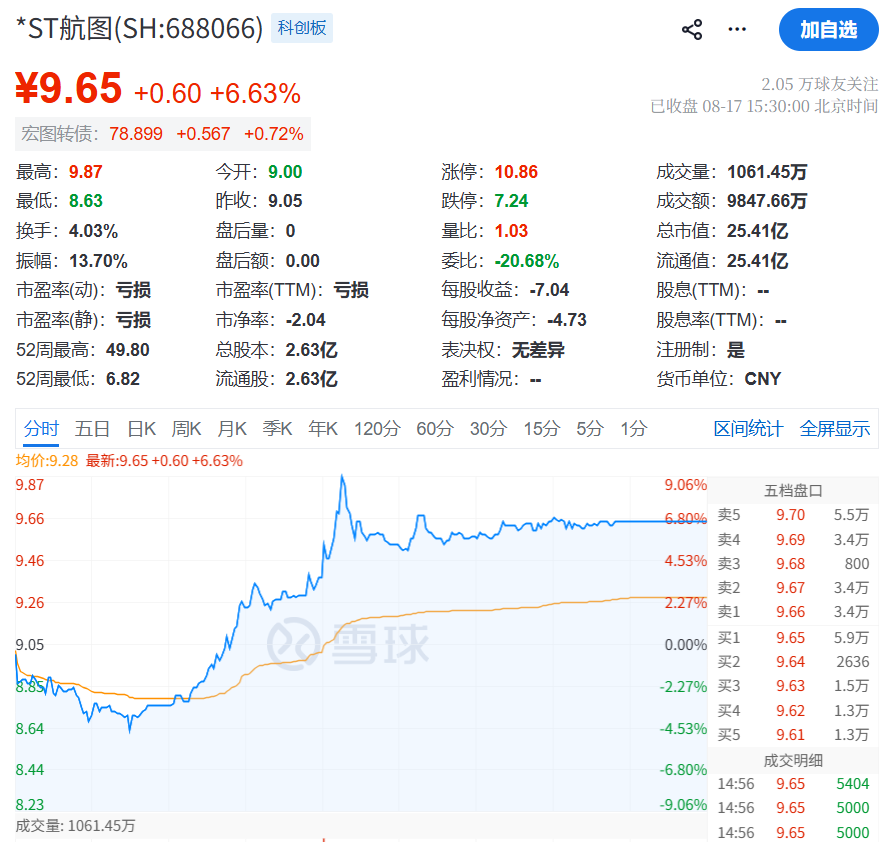Screen dimensions: 894x842
Task: Open the three-dot more options menu
Action: pos(737,30)
